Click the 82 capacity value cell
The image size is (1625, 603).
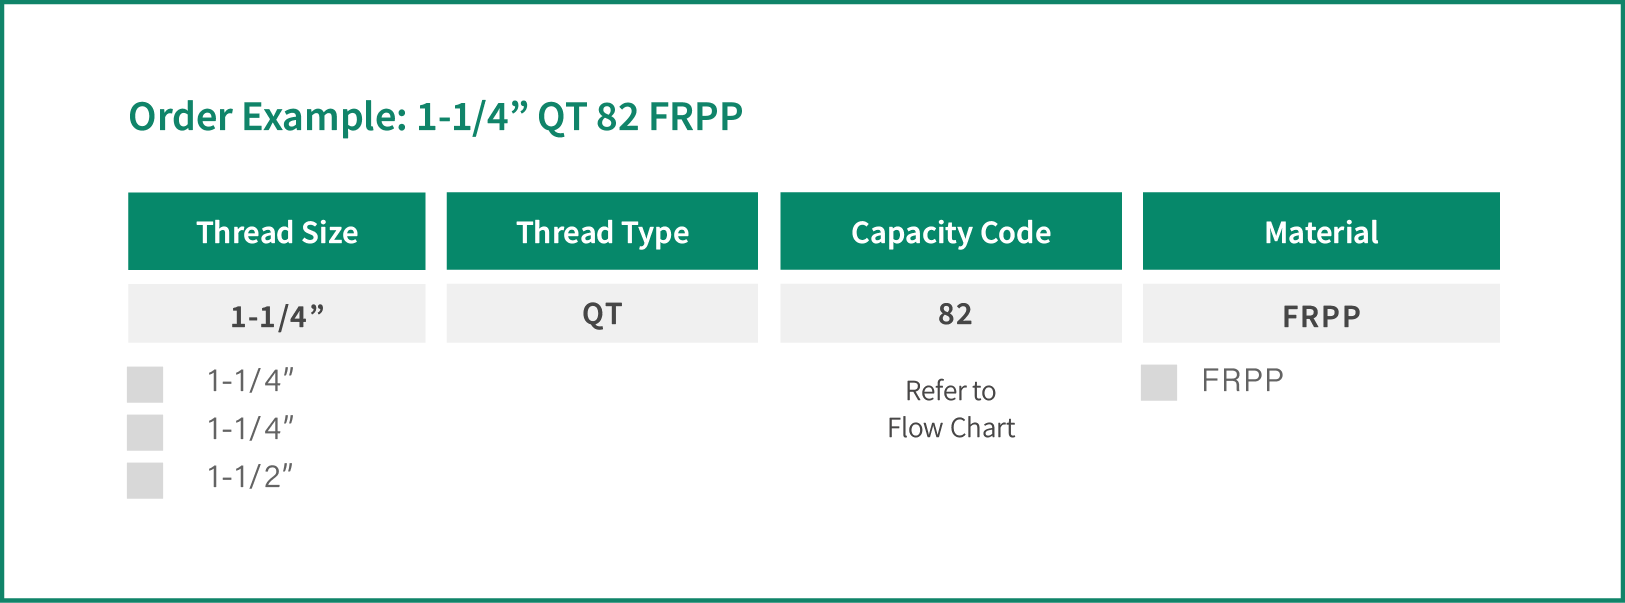[951, 314]
